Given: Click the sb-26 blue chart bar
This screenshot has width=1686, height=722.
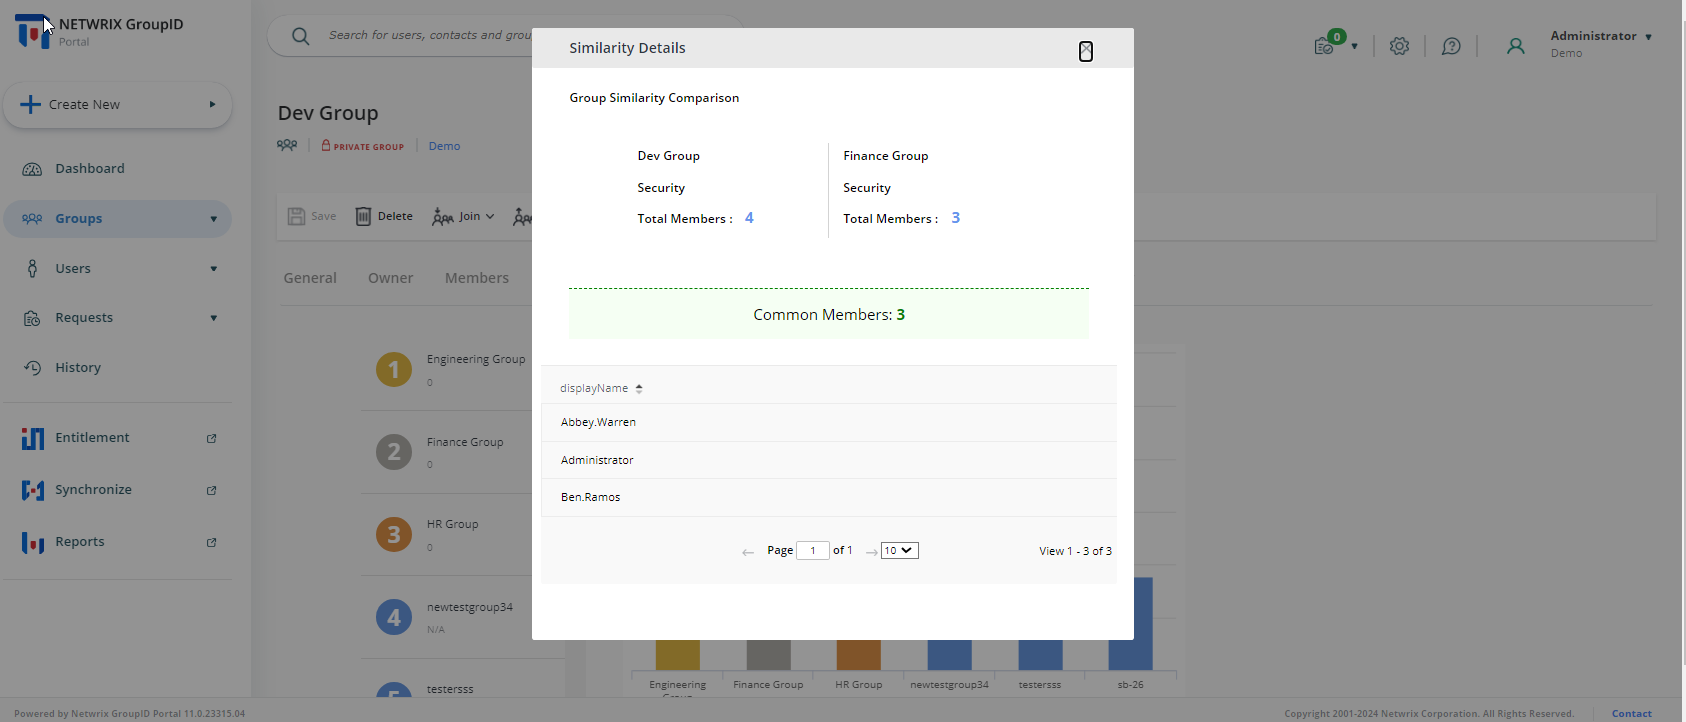Looking at the screenshot, I should pyautogui.click(x=1143, y=624).
